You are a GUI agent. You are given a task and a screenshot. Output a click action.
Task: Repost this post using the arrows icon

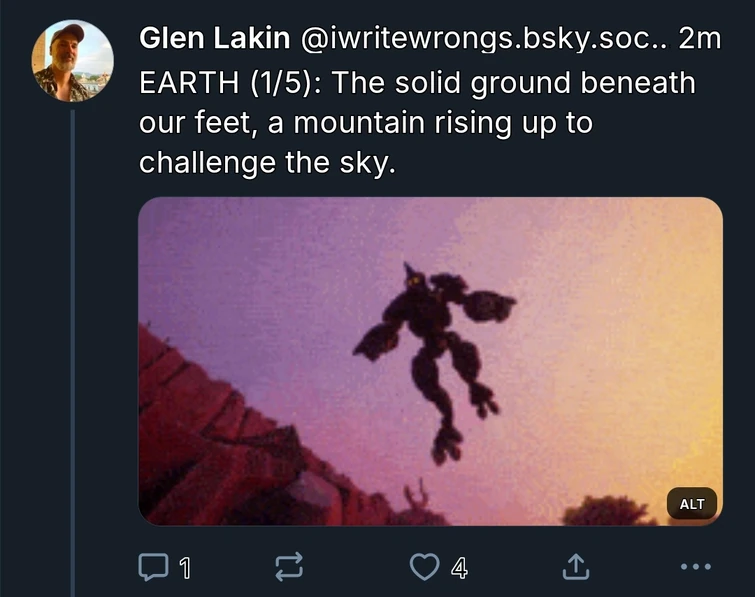pyautogui.click(x=289, y=568)
